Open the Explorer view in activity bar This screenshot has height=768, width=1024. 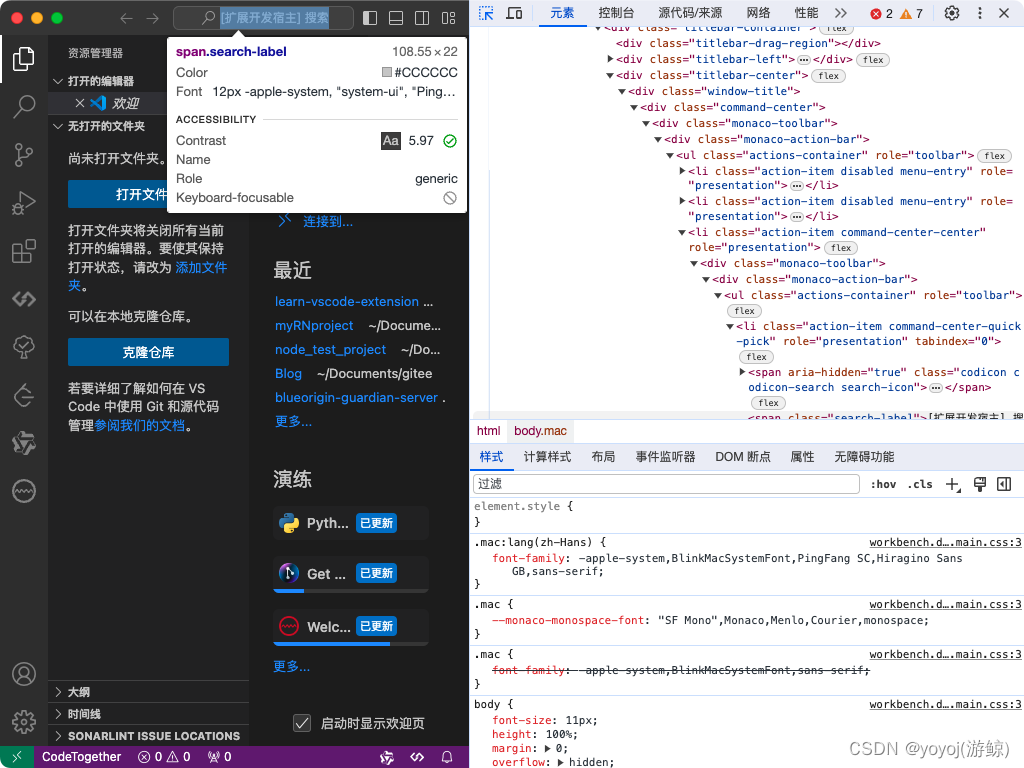24,59
